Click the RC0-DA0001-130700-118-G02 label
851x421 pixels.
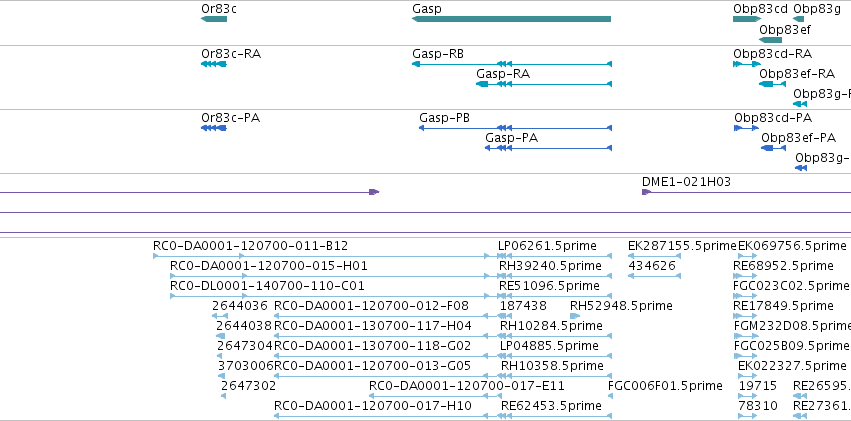(372, 346)
